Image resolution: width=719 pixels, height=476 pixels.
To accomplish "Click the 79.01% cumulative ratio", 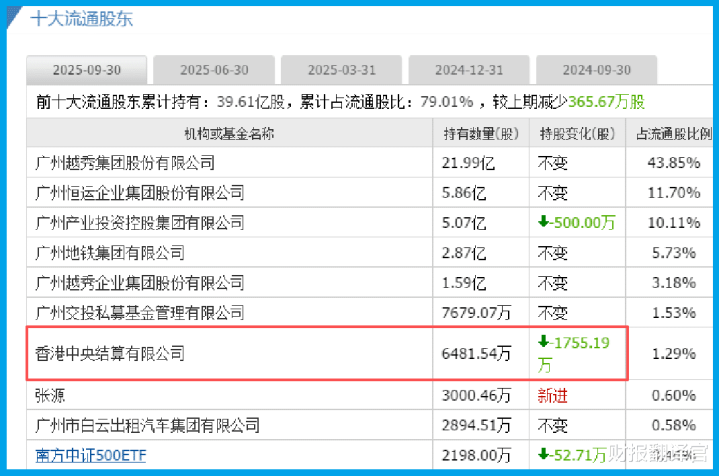I will point(447,102).
